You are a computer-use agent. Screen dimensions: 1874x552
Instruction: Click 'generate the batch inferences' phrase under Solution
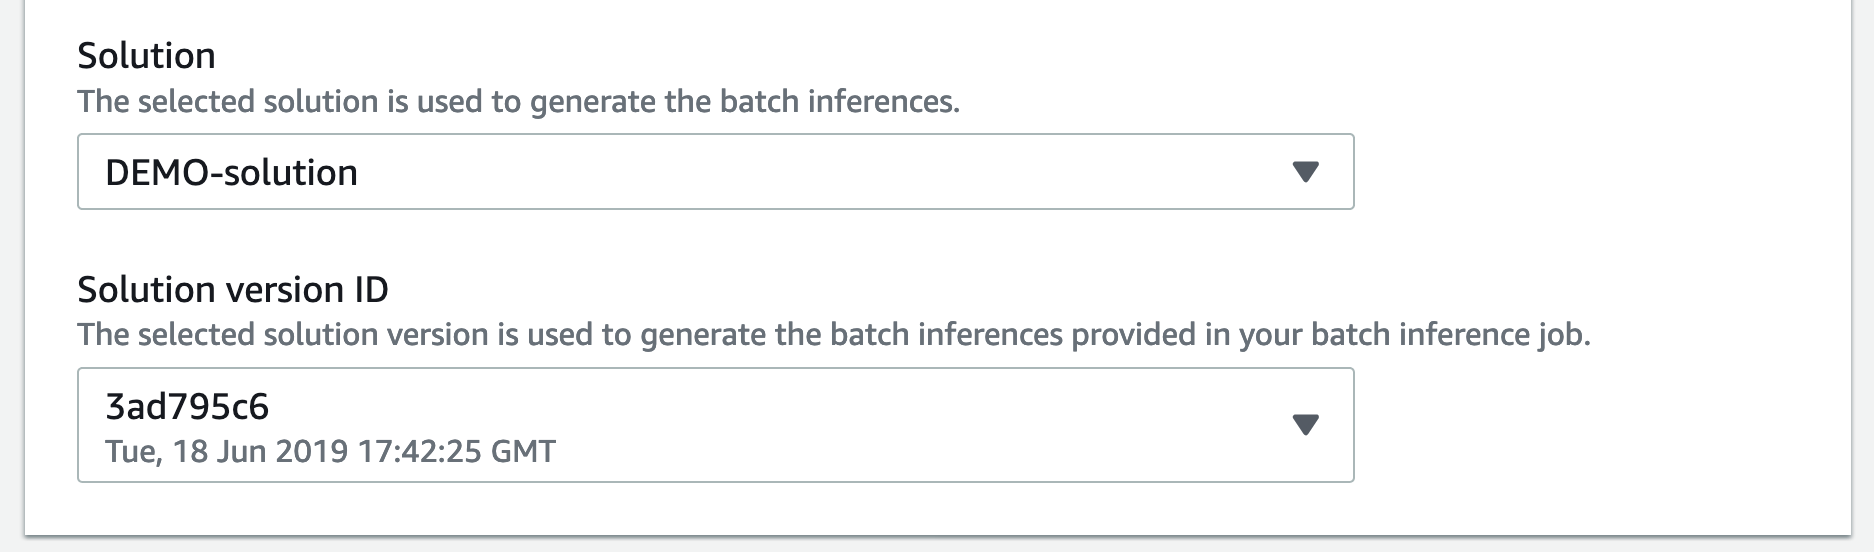click(x=744, y=102)
